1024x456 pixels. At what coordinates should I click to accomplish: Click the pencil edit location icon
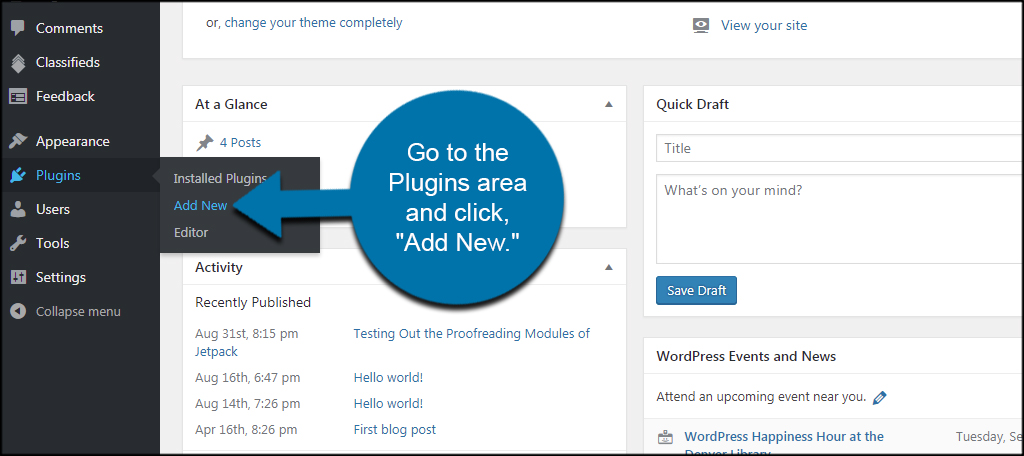pos(880,397)
